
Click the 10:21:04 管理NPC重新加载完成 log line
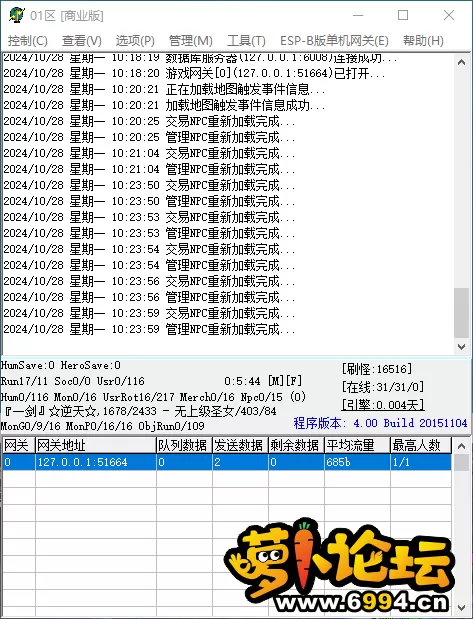149,169
